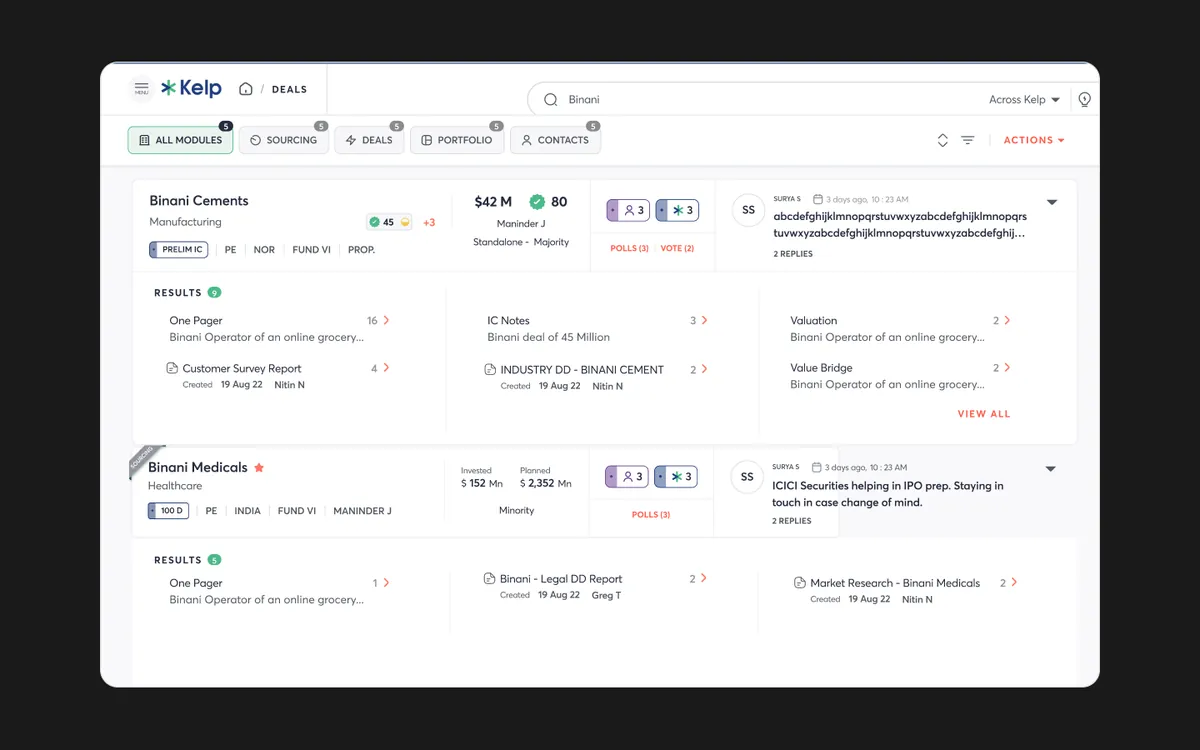1200x750 pixels.
Task: Go to the home icon in breadcrumb
Action: [x=245, y=89]
